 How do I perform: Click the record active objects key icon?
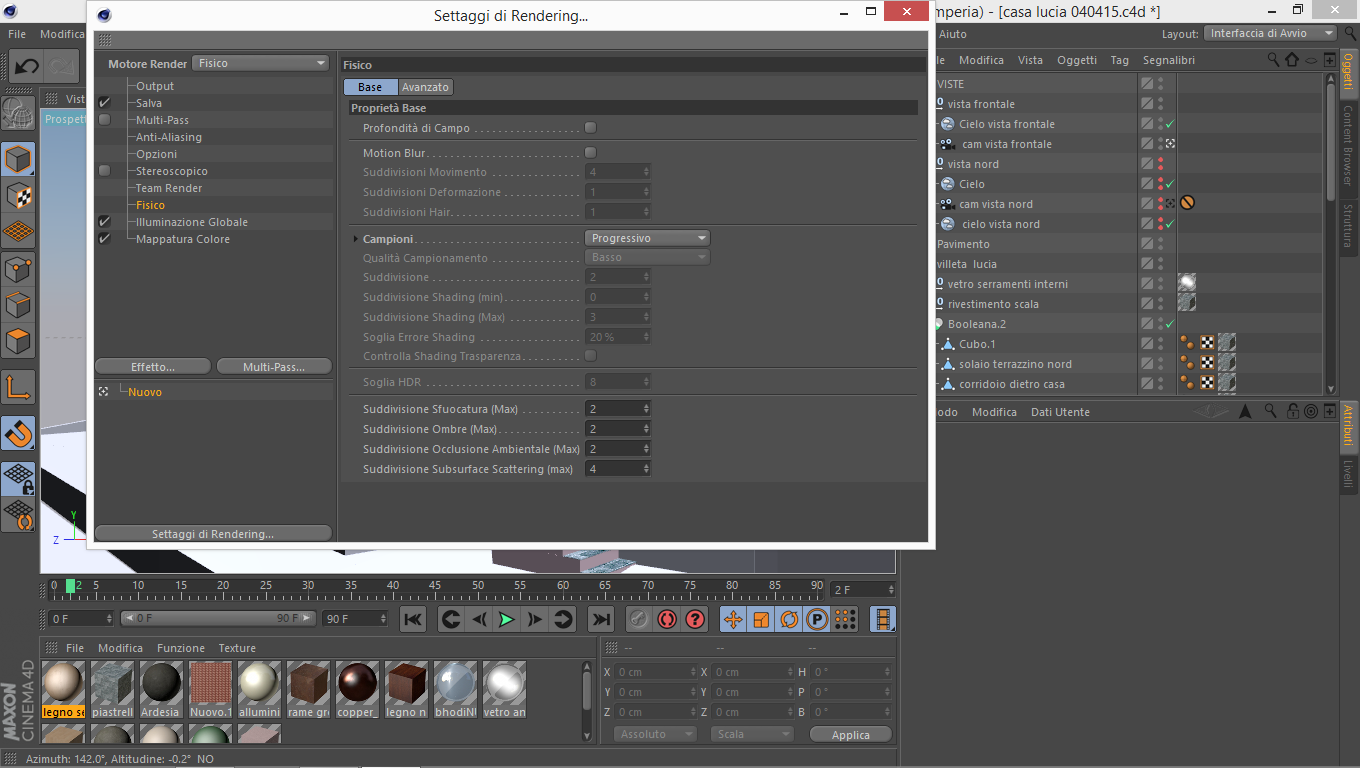tap(639, 619)
